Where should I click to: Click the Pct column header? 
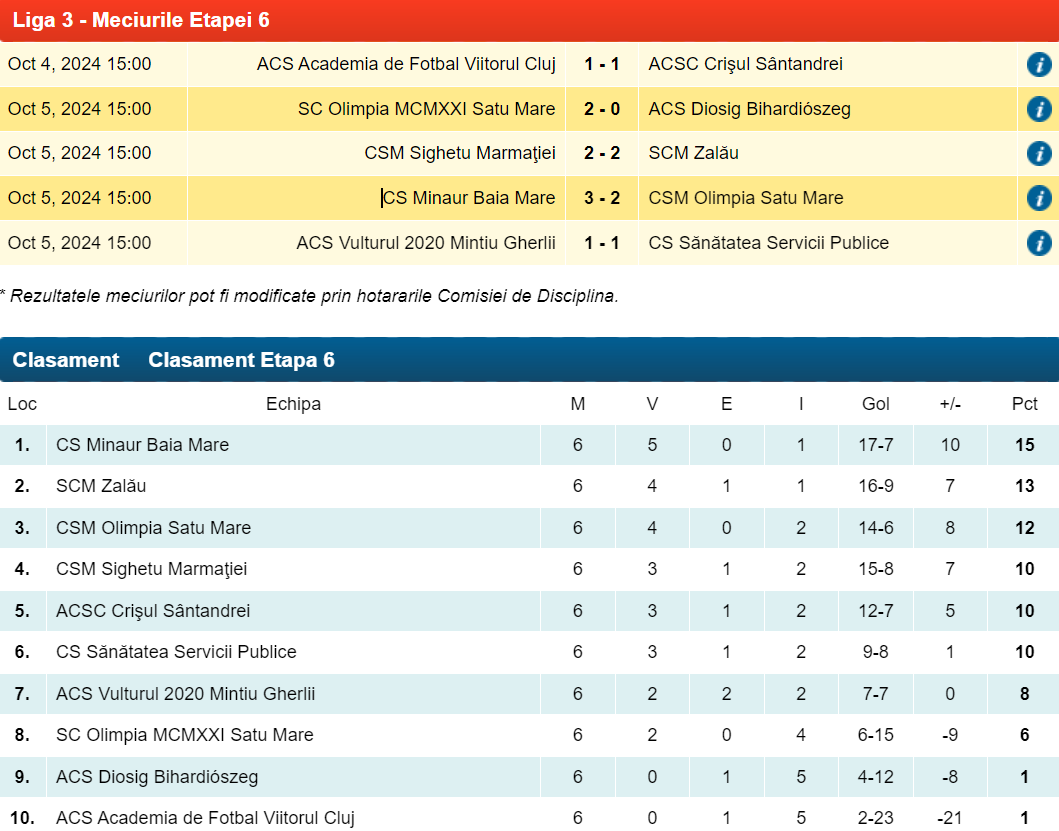[1024, 404]
